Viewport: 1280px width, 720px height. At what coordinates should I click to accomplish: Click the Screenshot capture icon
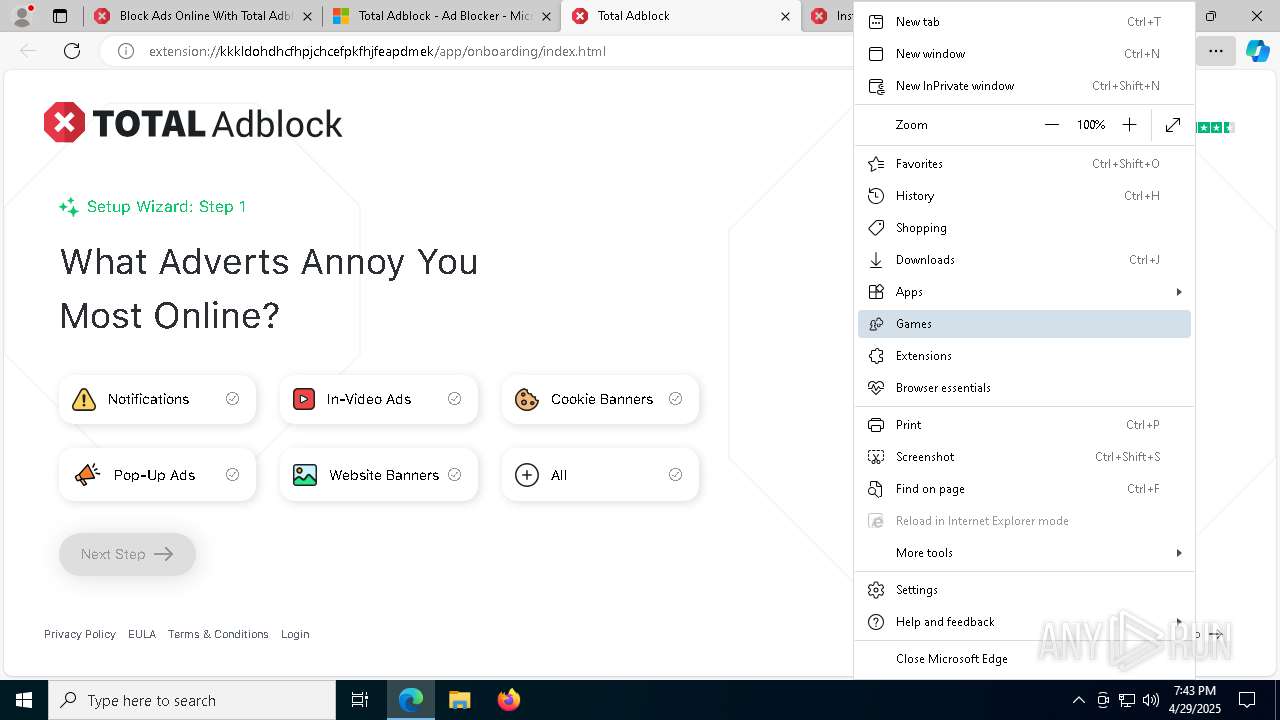click(x=876, y=457)
